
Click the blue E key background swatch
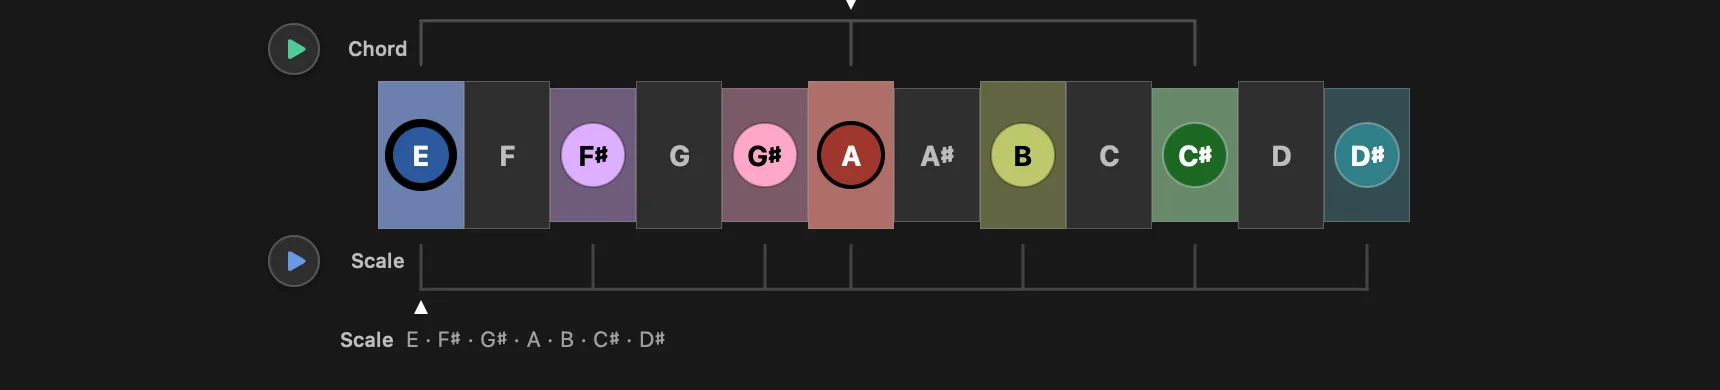pos(421,155)
